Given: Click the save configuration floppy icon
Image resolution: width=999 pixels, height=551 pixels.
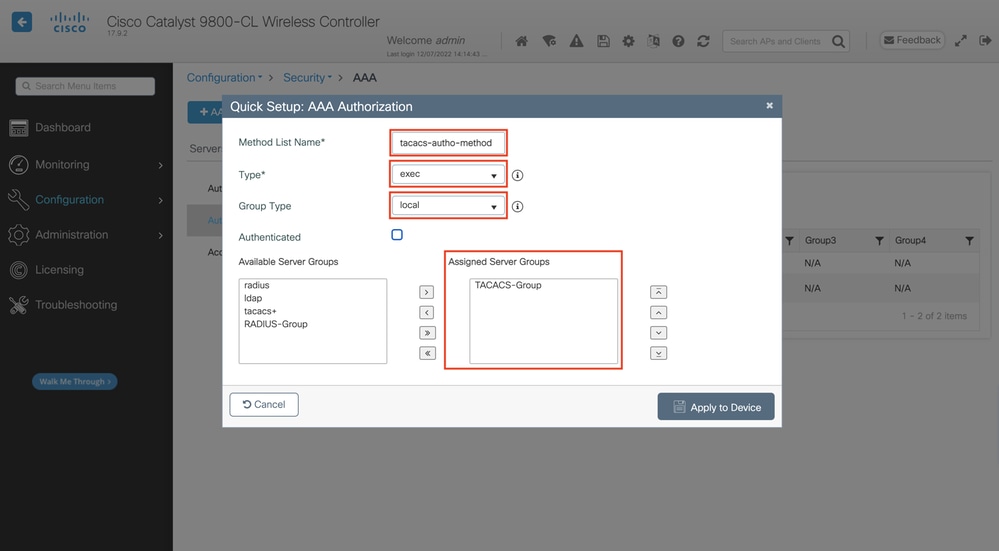Looking at the screenshot, I should click(603, 41).
